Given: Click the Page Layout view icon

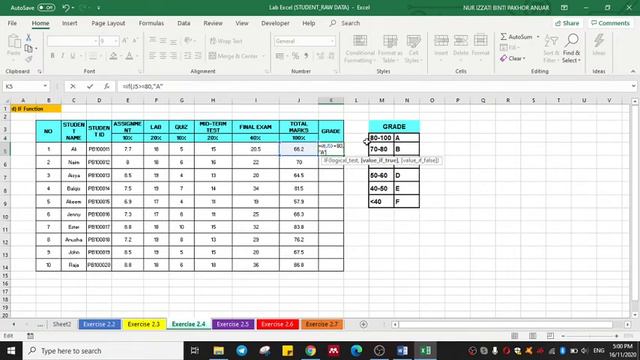Looking at the screenshot, I should pyautogui.click(x=532, y=336).
